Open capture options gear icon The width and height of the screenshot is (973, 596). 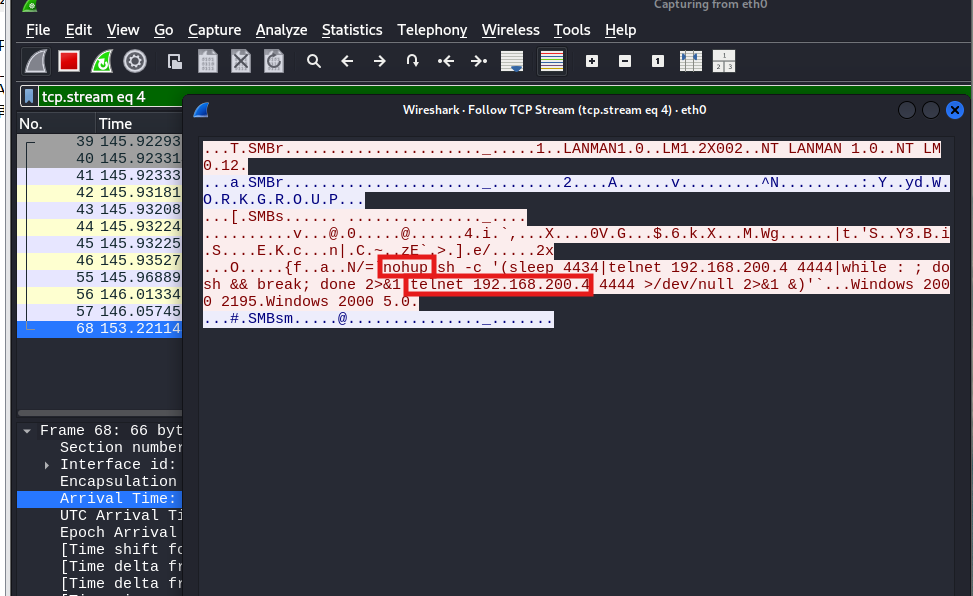pyautogui.click(x=135, y=61)
